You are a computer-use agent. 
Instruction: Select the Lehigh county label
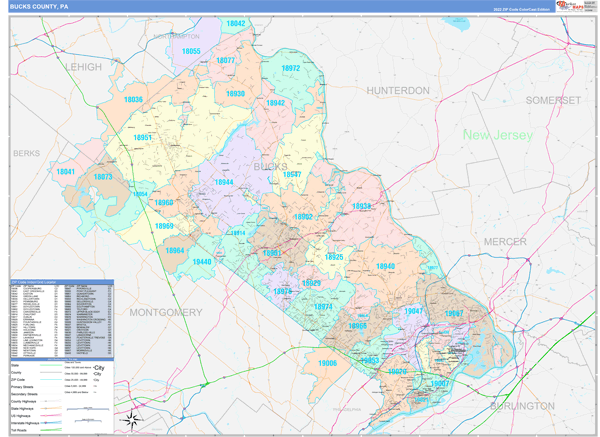click(84, 67)
